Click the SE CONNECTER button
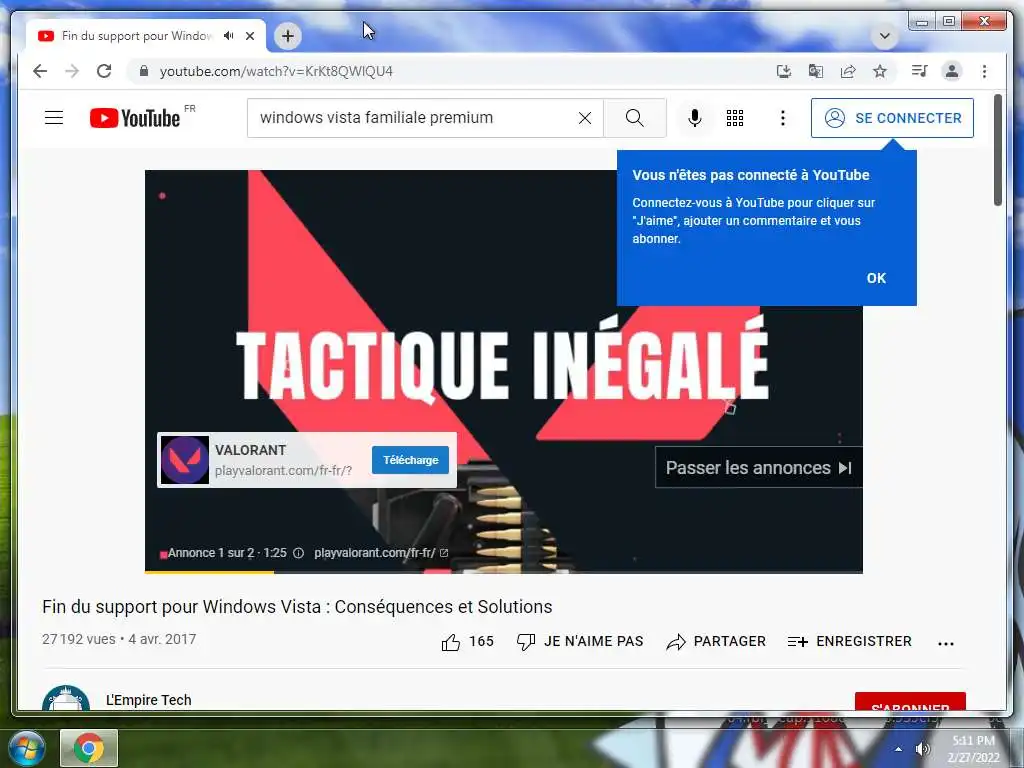This screenshot has height=768, width=1024. click(892, 118)
